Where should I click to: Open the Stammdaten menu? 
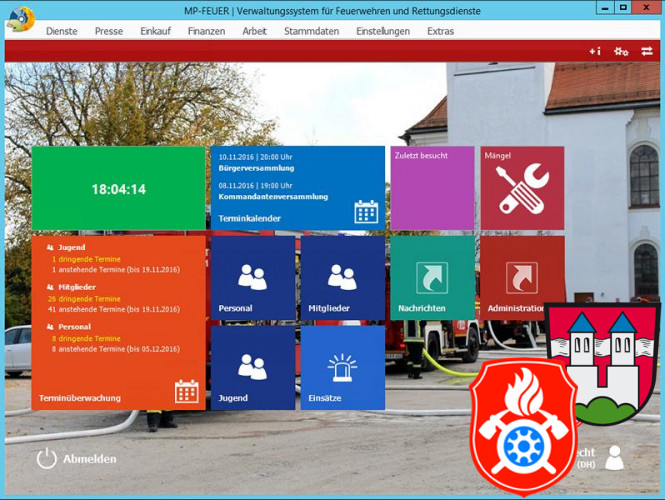(311, 31)
